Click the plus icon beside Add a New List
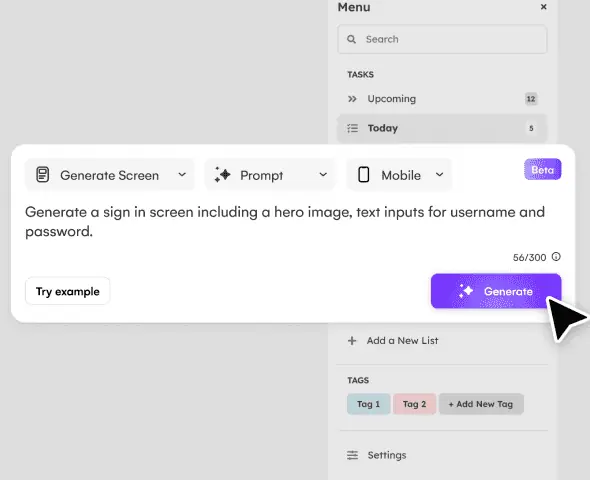The width and height of the screenshot is (590, 480). 352,341
